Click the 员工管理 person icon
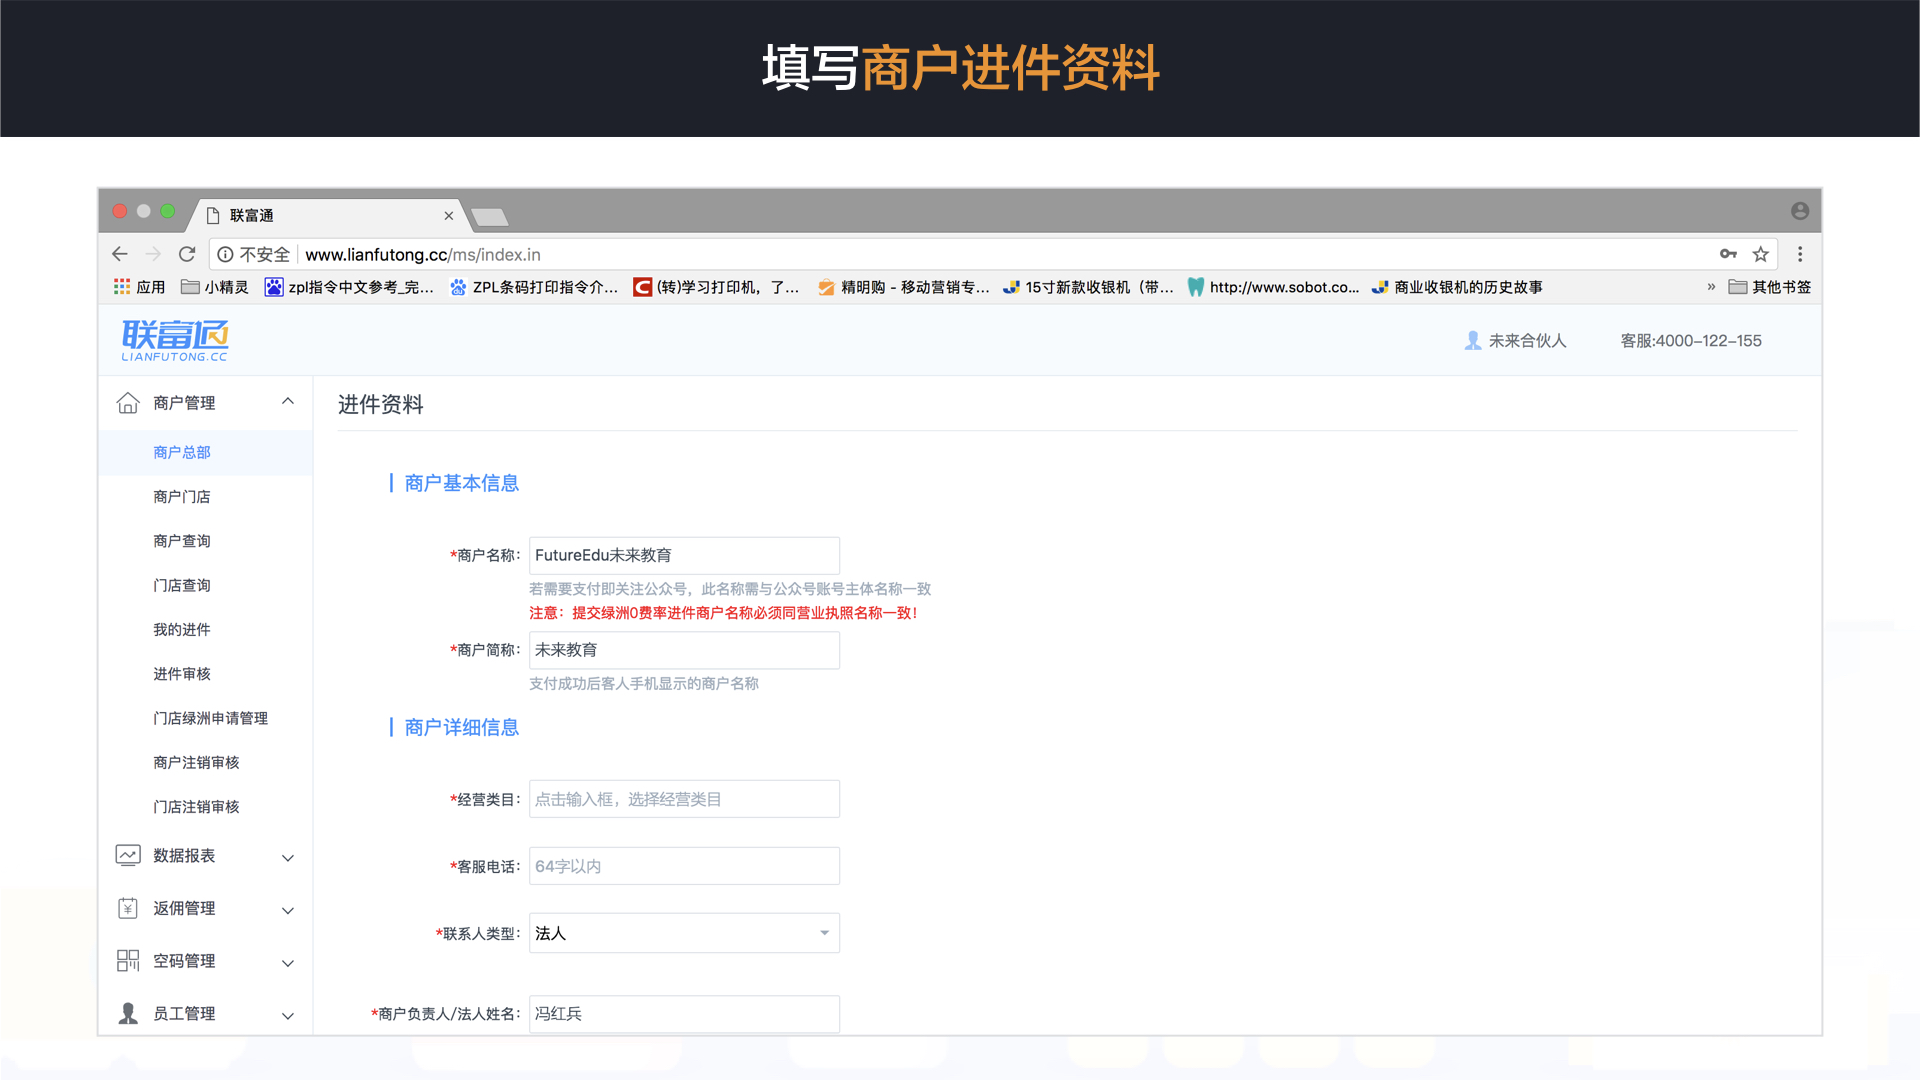Image resolution: width=1920 pixels, height=1080 pixels. pos(128,1013)
